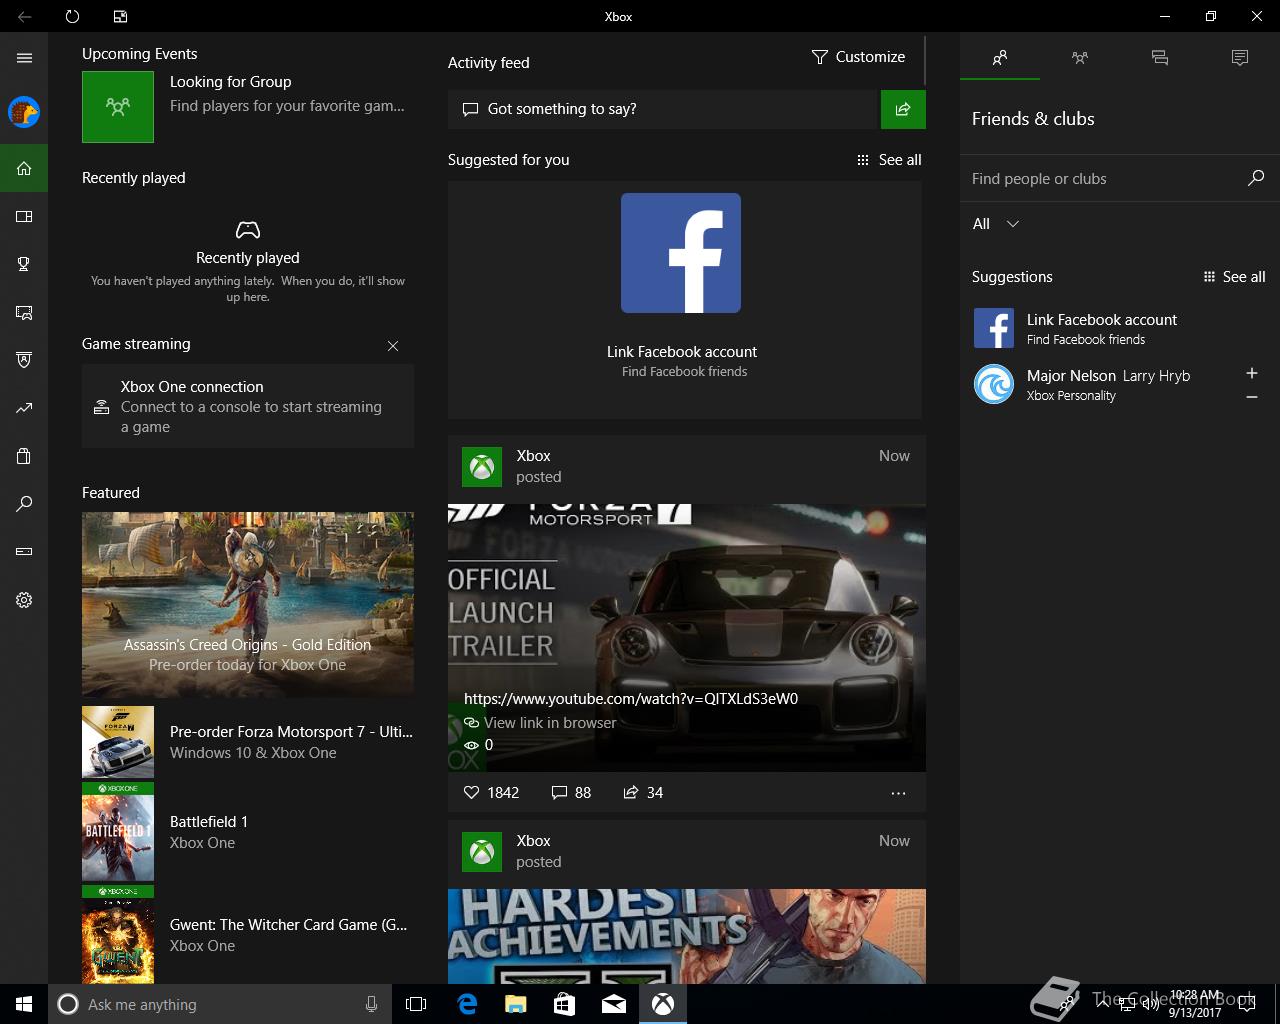Screen dimensions: 1280x1024
Task: Open Achievements trophy icon
Action: click(x=24, y=264)
